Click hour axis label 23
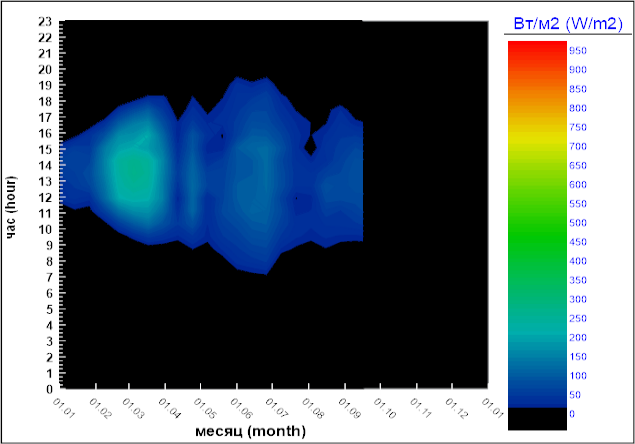Viewport: 635px width, 444px height. click(45, 21)
